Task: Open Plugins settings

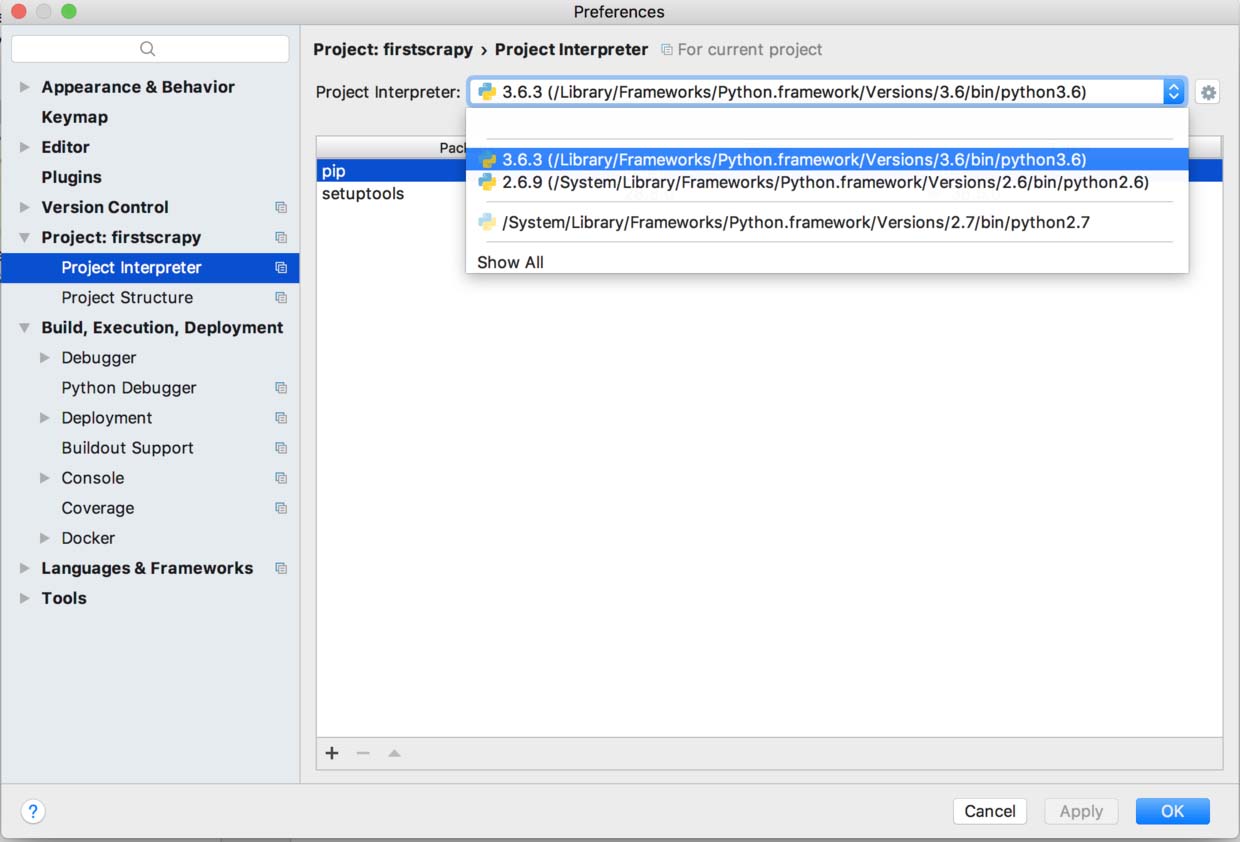Action: pyautogui.click(x=71, y=177)
